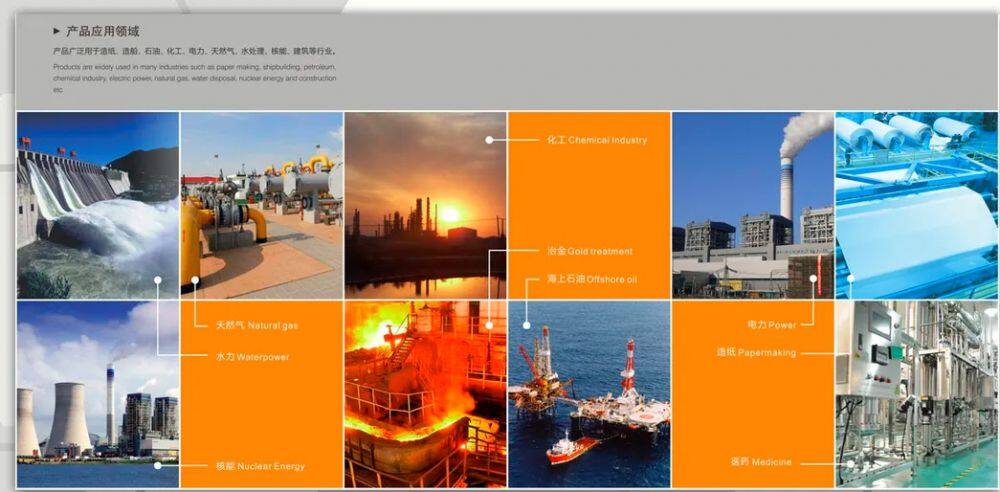This screenshot has width=1000, height=492.
Task: Click the 海上石油 Offshore oil label
Action: point(591,279)
